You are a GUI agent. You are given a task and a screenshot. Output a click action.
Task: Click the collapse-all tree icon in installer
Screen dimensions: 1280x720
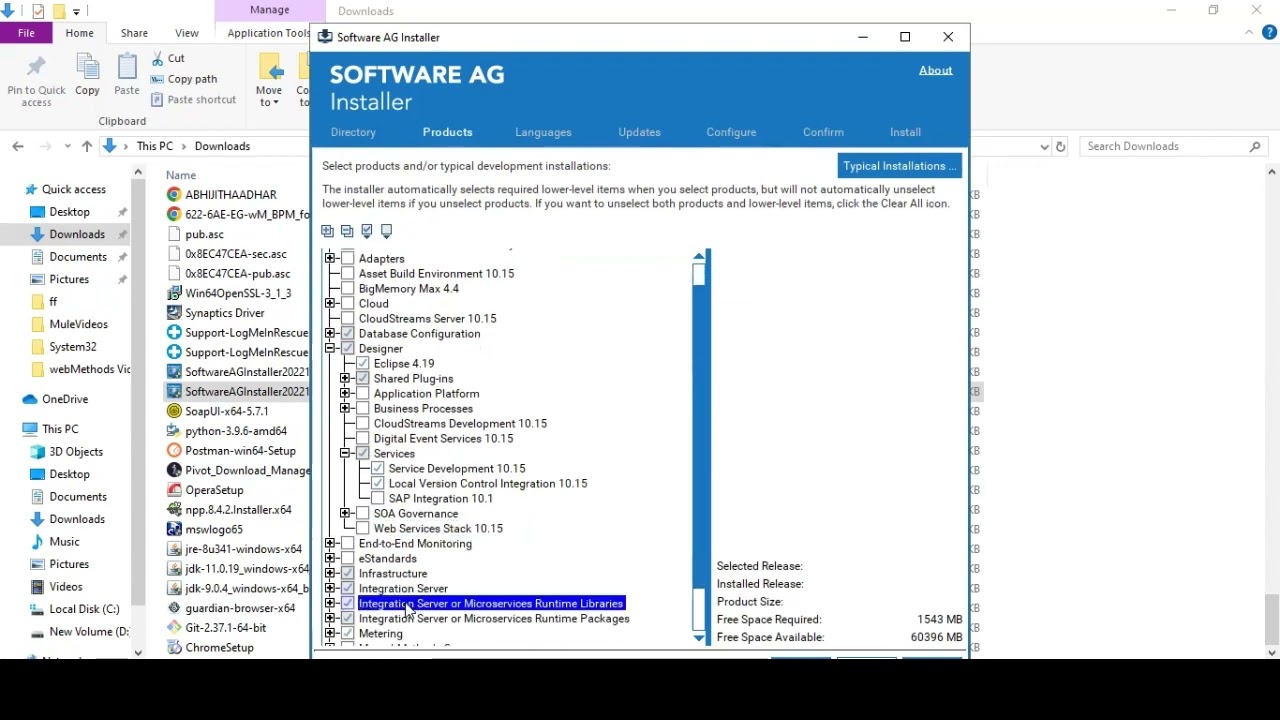347,231
